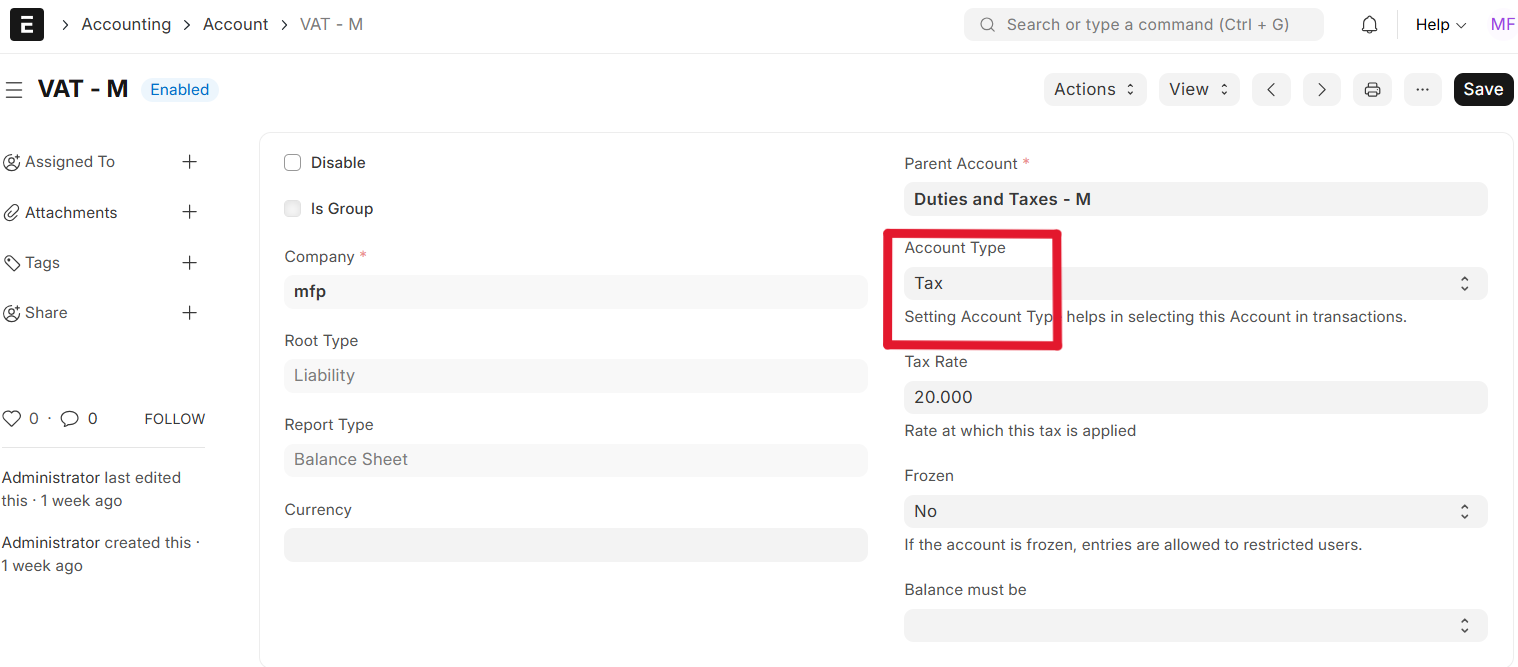
Task: Go to previous record arrow
Action: [x=1271, y=89]
